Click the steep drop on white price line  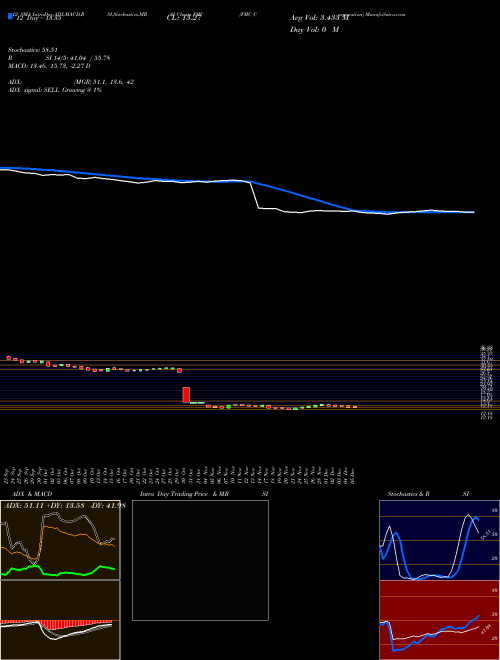point(255,195)
